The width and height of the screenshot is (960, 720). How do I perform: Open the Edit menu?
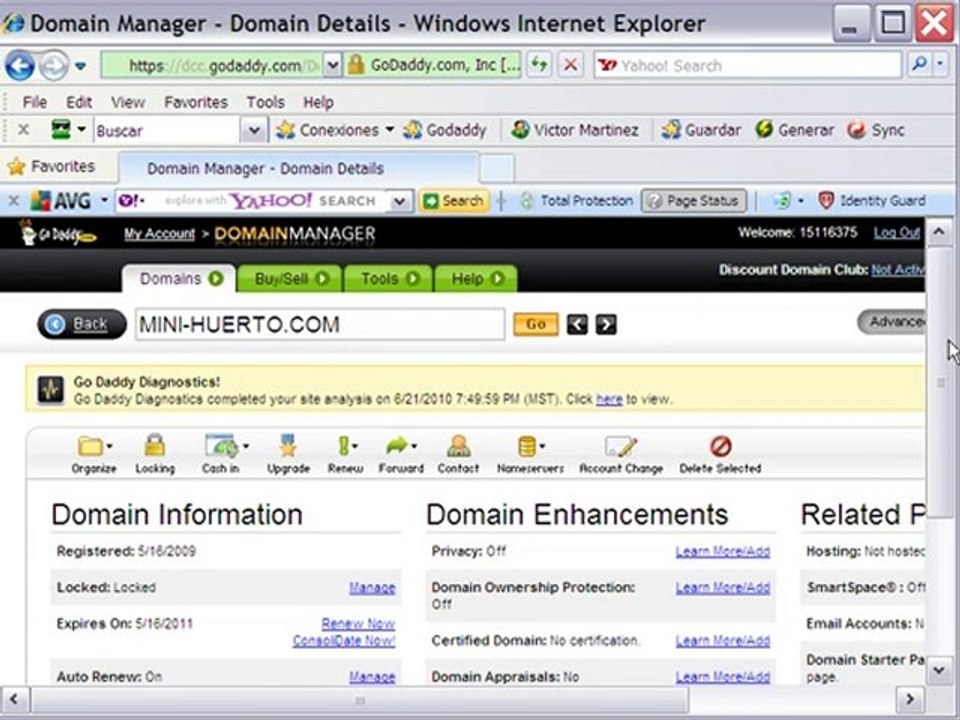click(x=79, y=102)
